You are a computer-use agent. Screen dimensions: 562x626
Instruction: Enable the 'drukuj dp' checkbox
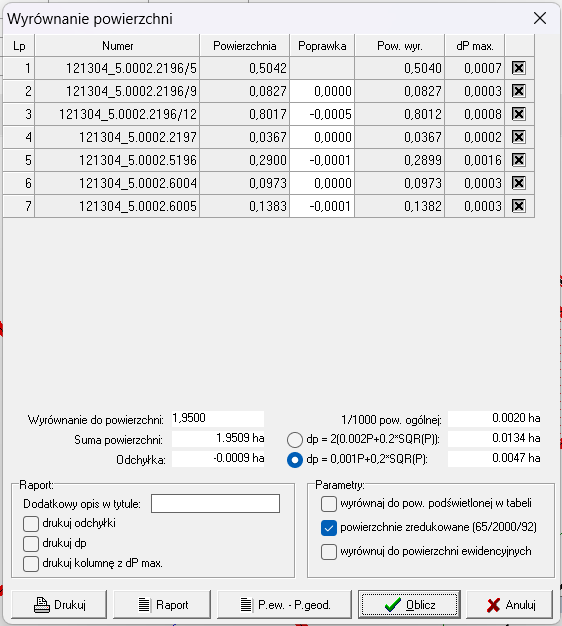point(31,543)
